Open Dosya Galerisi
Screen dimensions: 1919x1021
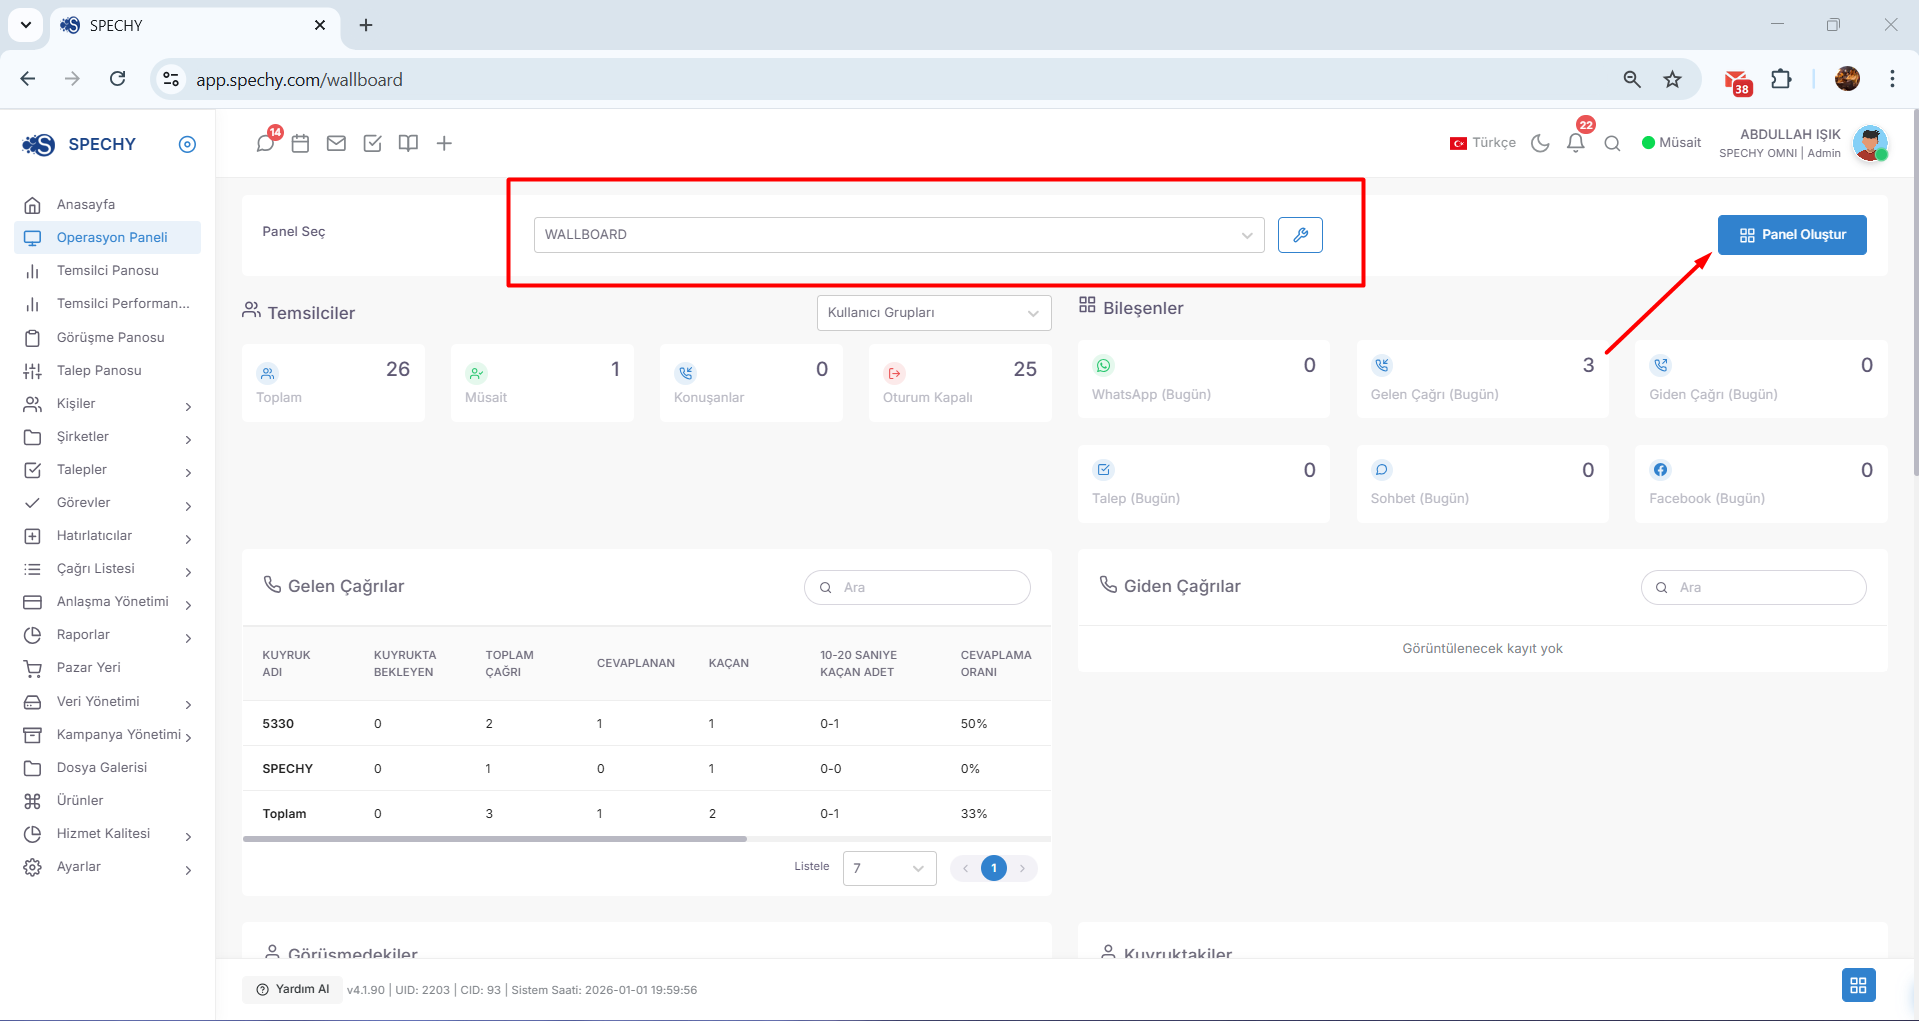(x=108, y=768)
